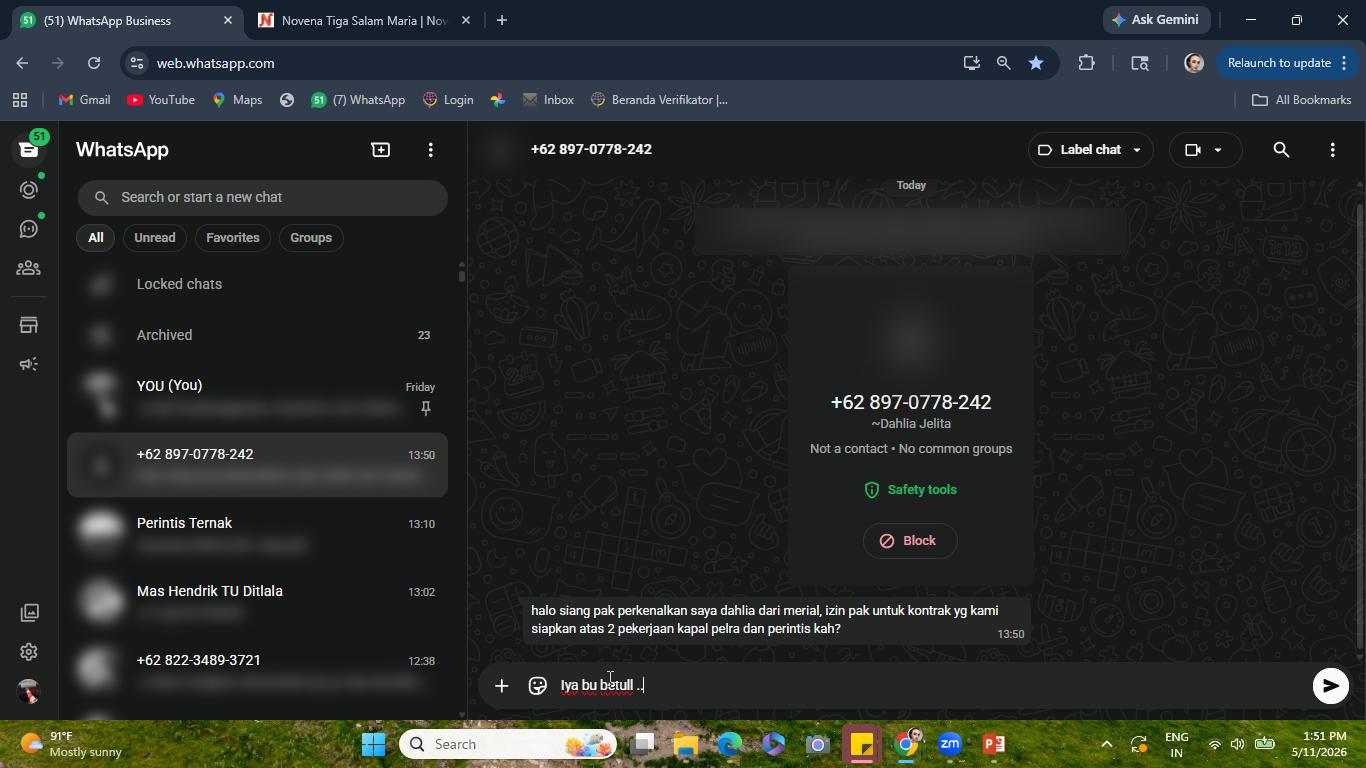The width and height of the screenshot is (1366, 768).
Task: Open Locked chats row
Action: point(257,284)
